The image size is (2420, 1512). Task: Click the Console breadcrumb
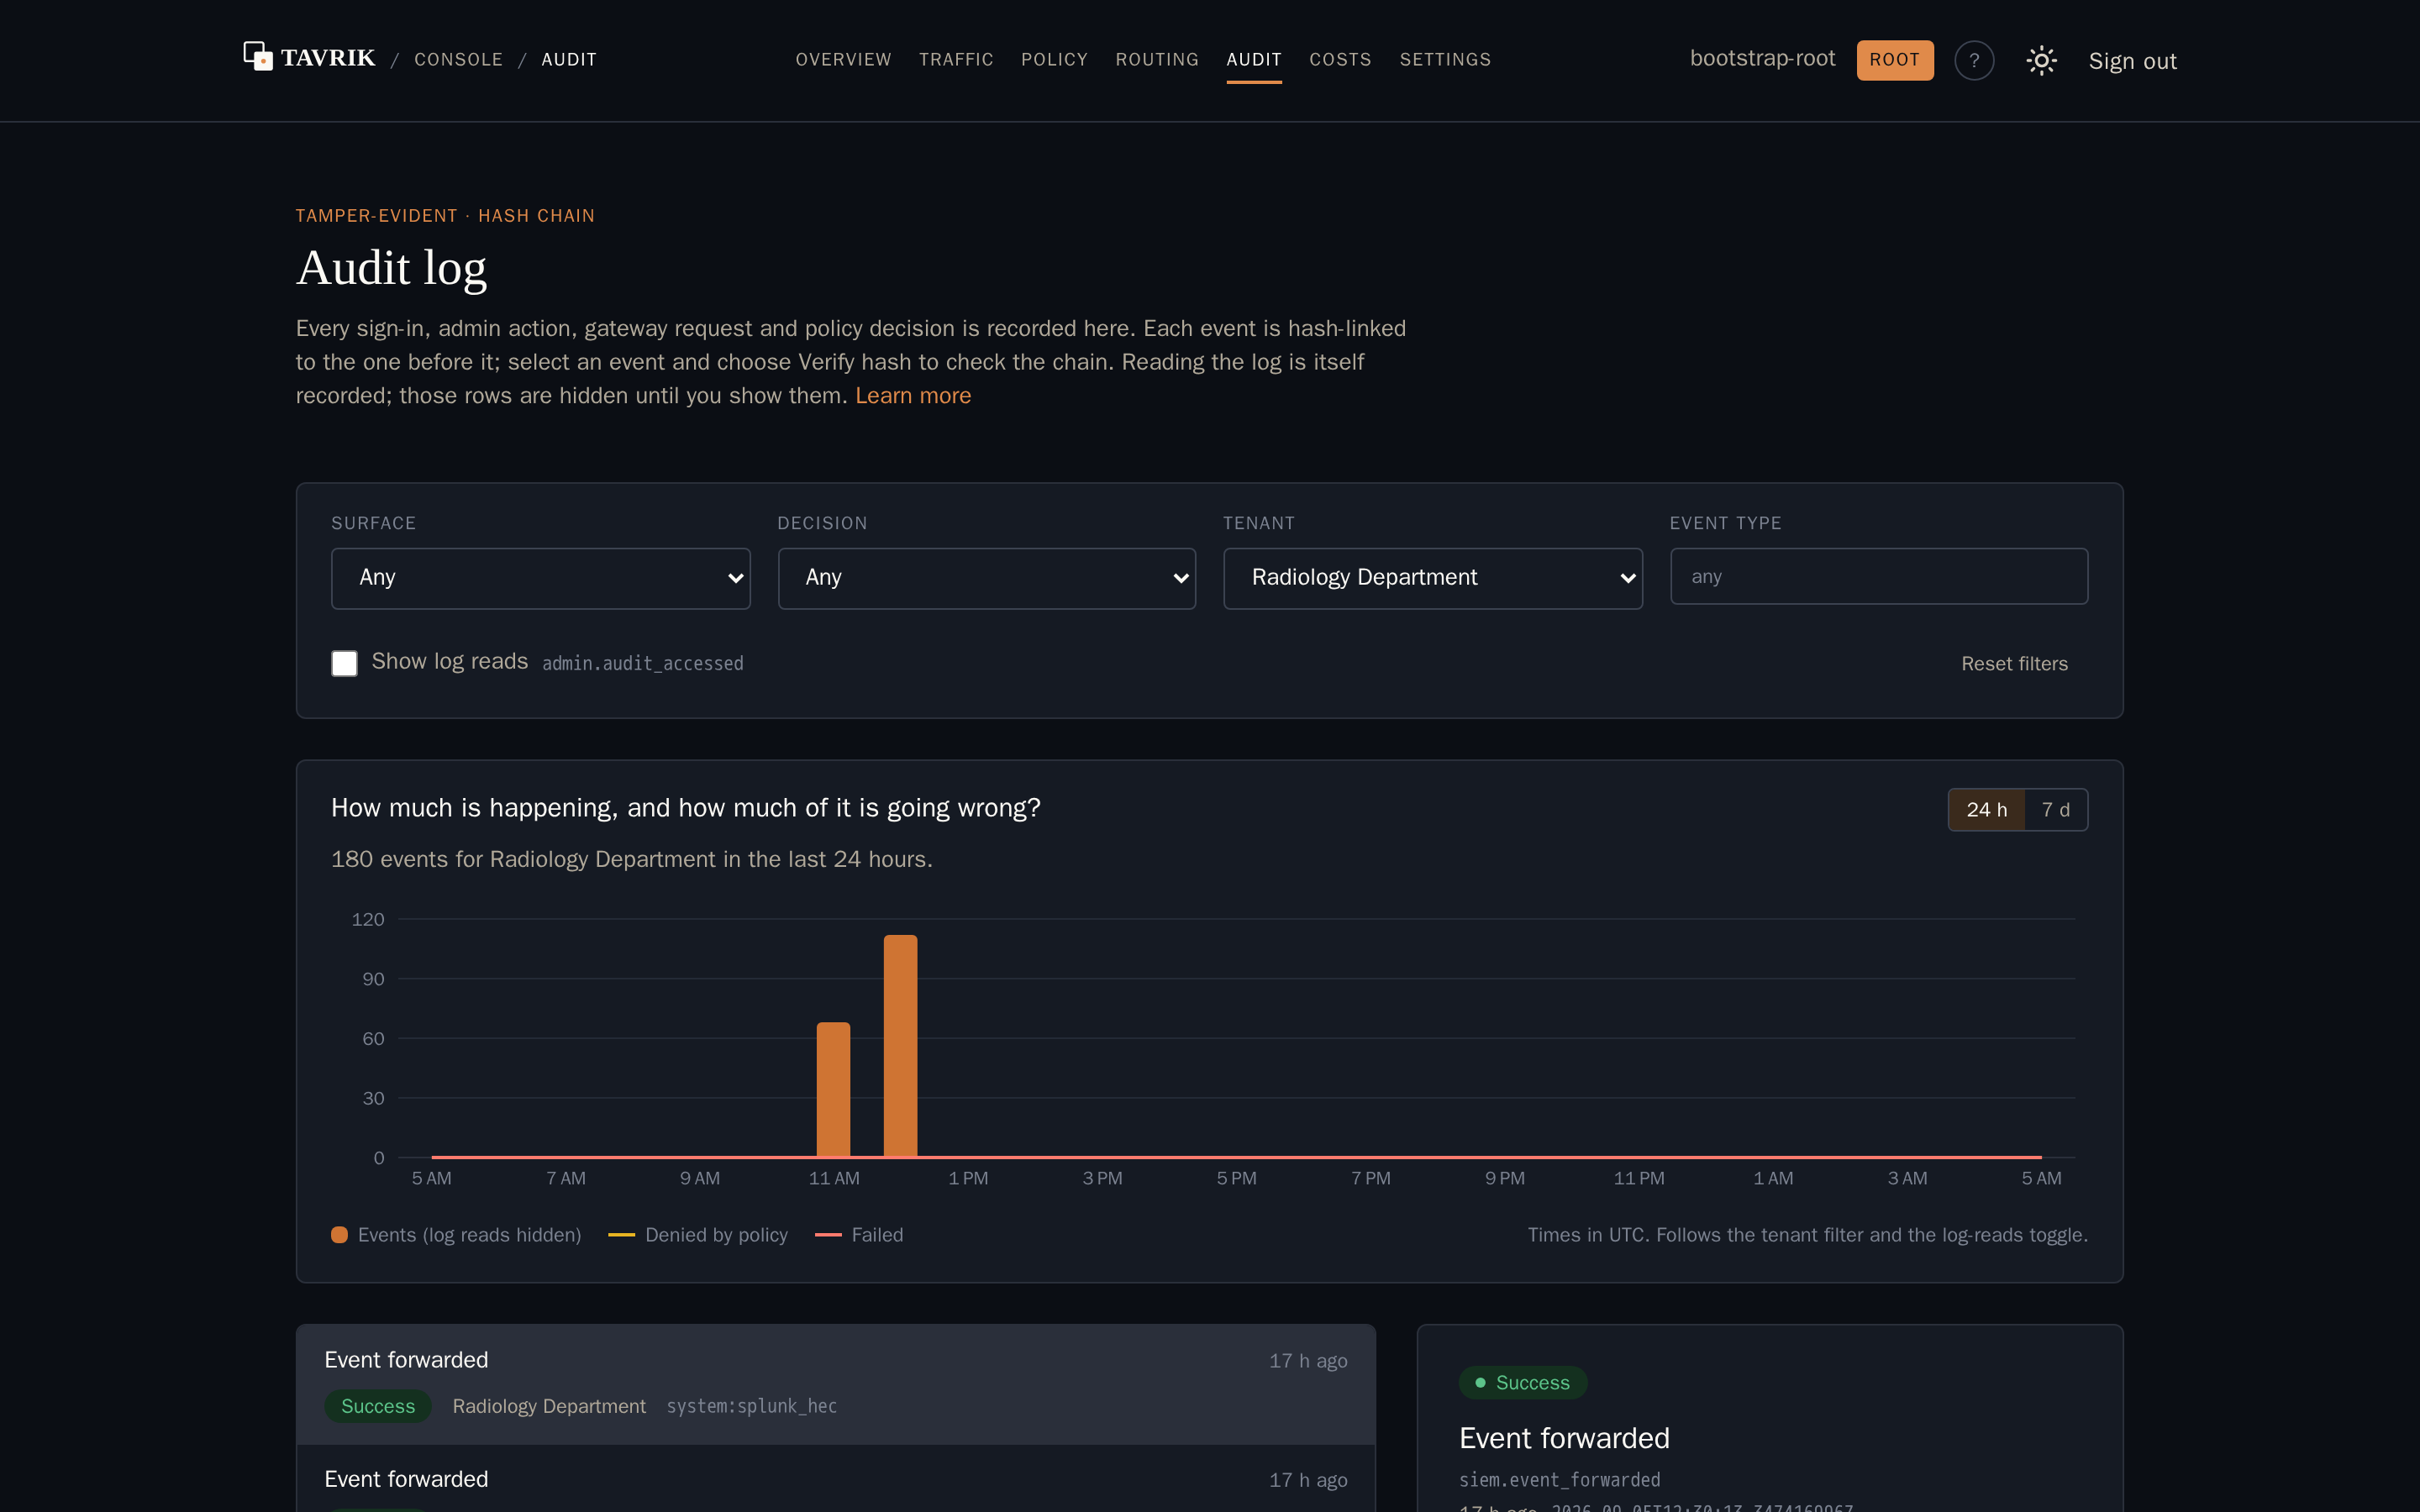pos(458,60)
